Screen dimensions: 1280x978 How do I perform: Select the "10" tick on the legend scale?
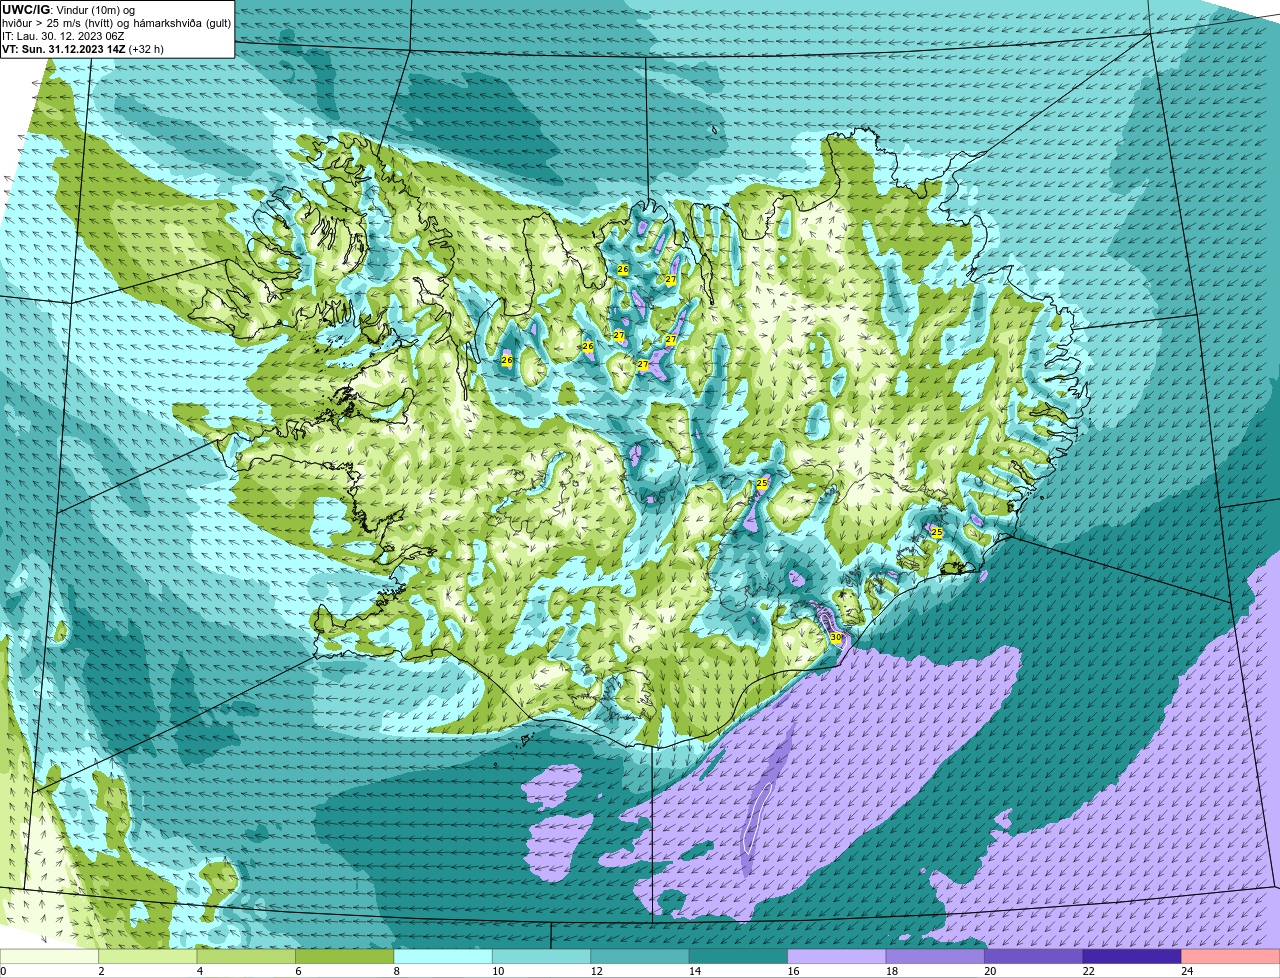tap(498, 971)
